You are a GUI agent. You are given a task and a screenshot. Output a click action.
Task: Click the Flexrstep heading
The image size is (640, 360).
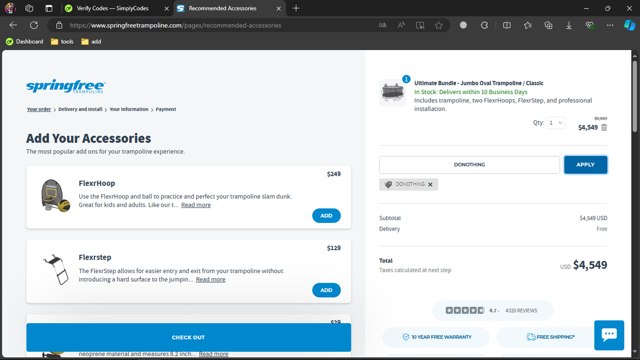(x=95, y=258)
